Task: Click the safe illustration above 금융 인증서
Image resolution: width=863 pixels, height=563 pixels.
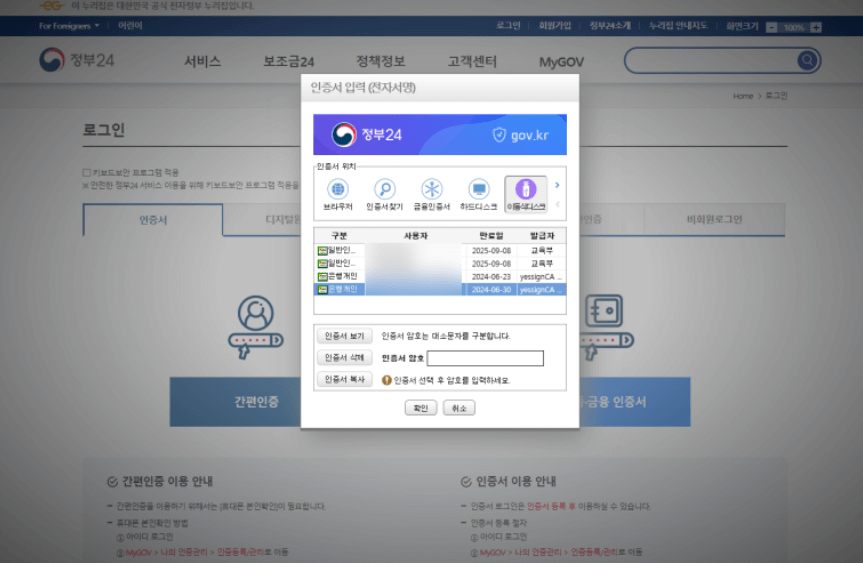Action: pos(604,327)
